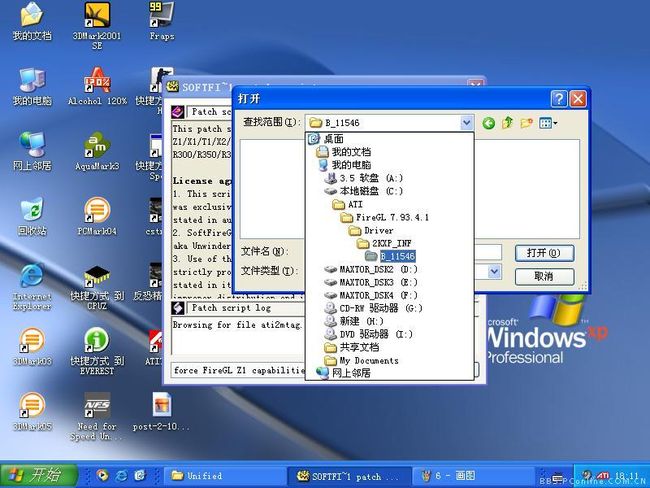The image size is (650, 488).
Task: Click the green Back arrow in the Open dialog
Action: (489, 123)
